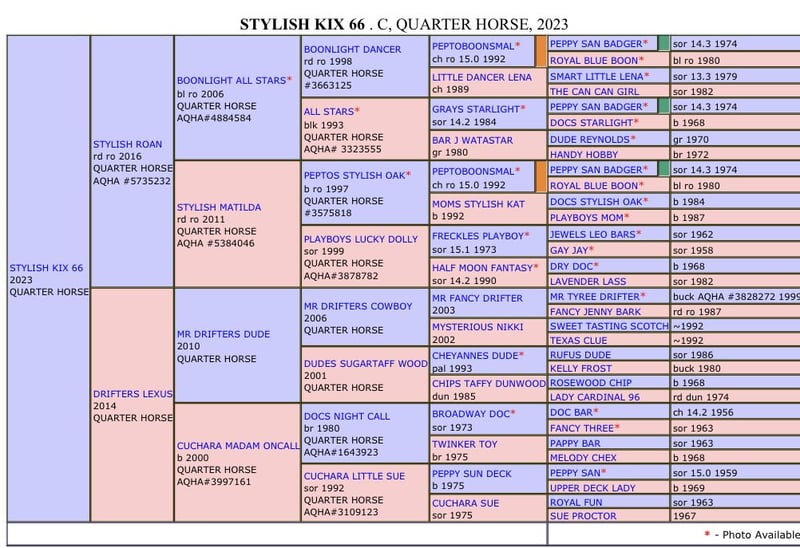Open the STYLISH KIX 66 horse link
This screenshot has height=548, width=800.
[x=46, y=268]
